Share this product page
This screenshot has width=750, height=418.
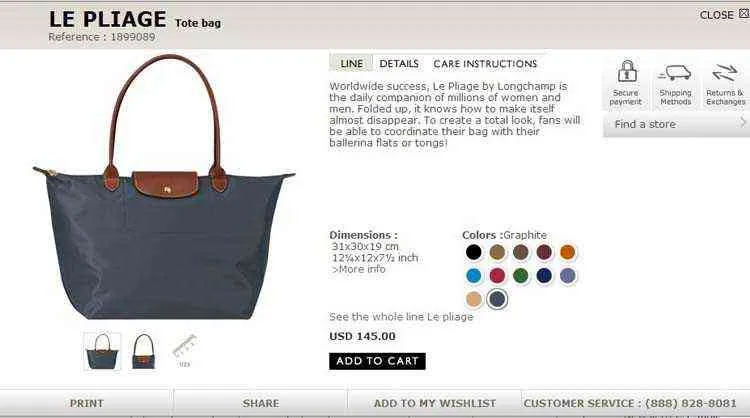261,403
